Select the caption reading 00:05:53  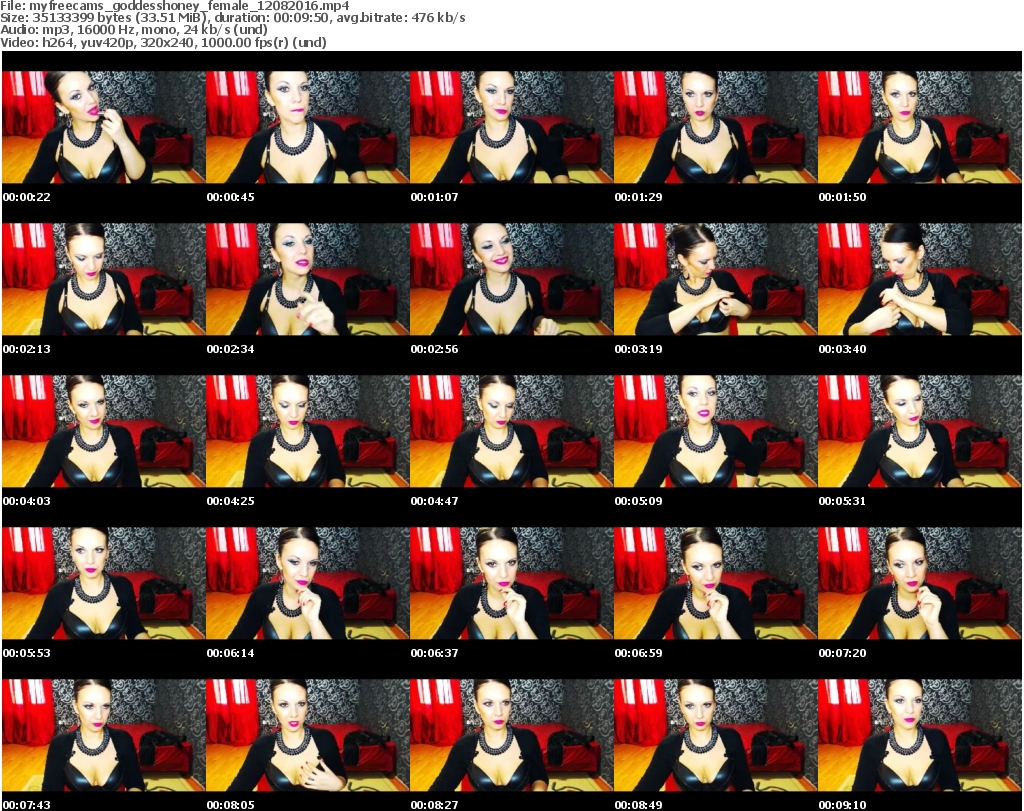[27, 653]
